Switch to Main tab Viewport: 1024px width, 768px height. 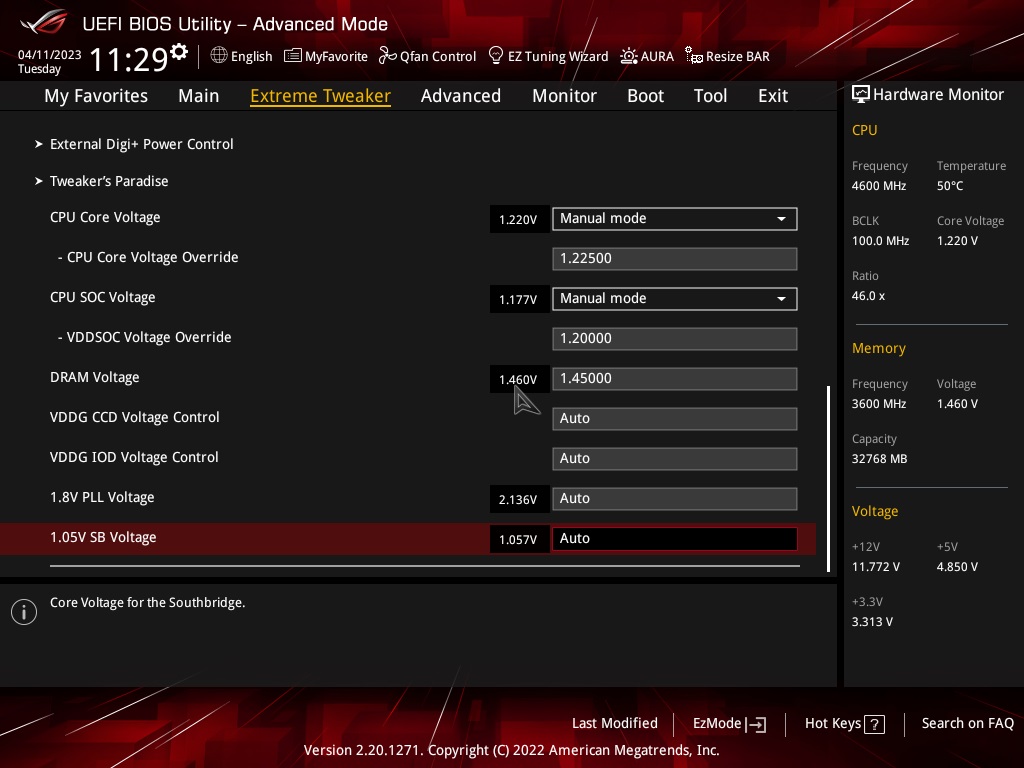tap(199, 96)
